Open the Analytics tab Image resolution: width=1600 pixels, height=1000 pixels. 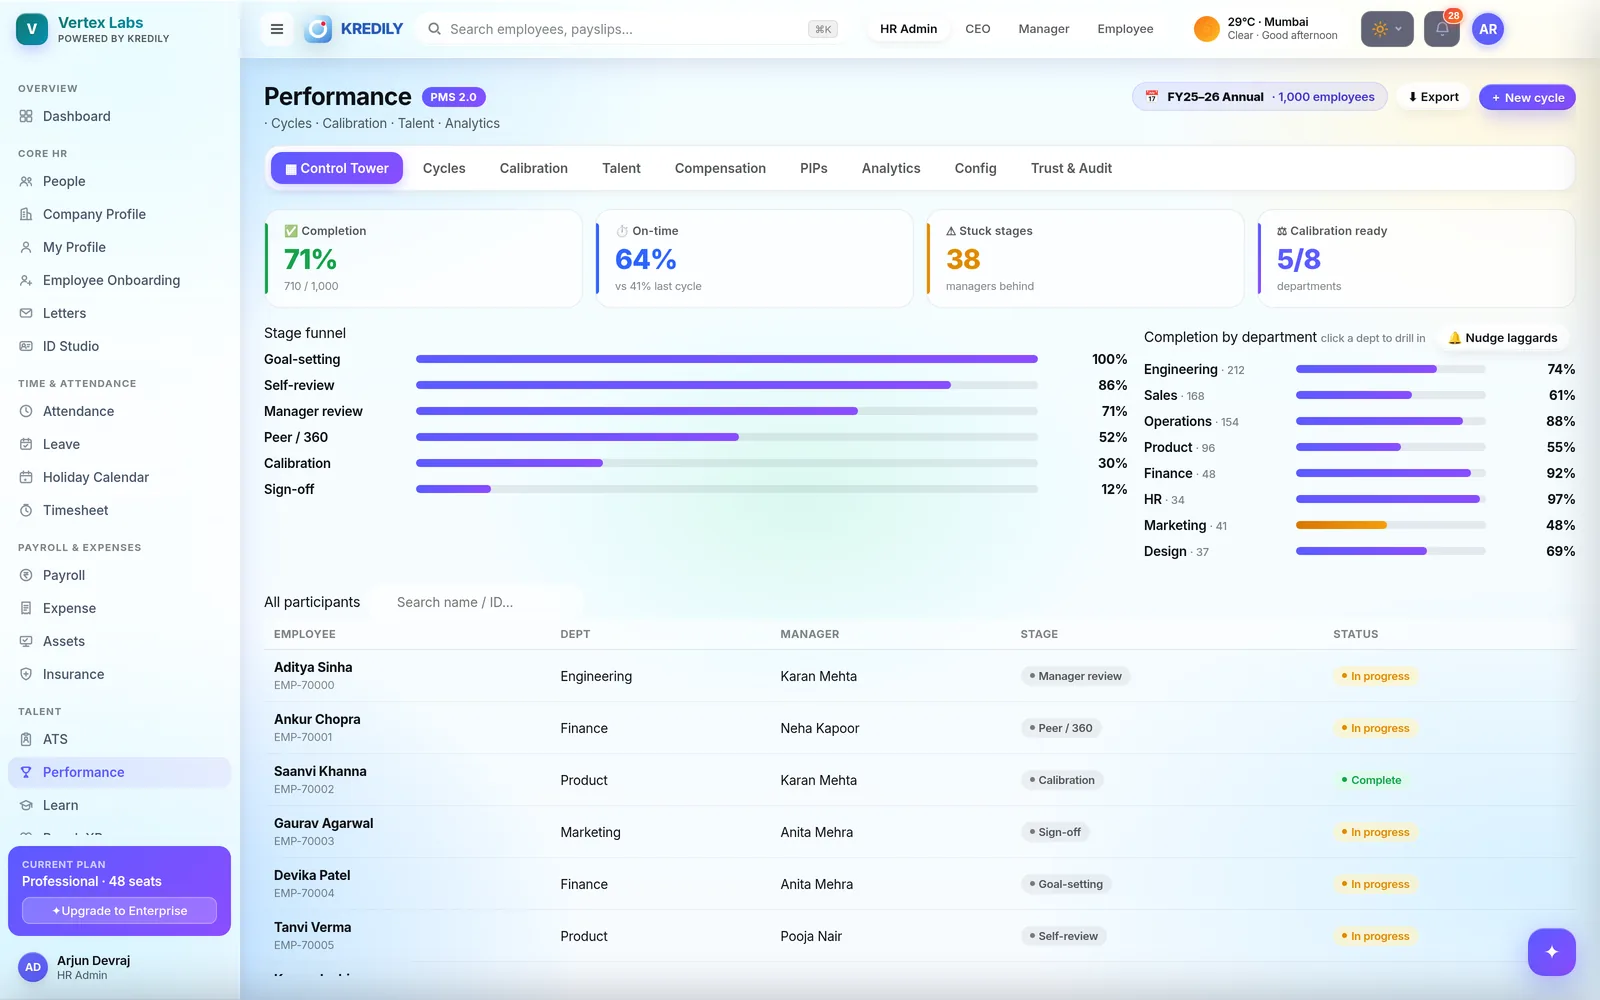(x=891, y=168)
